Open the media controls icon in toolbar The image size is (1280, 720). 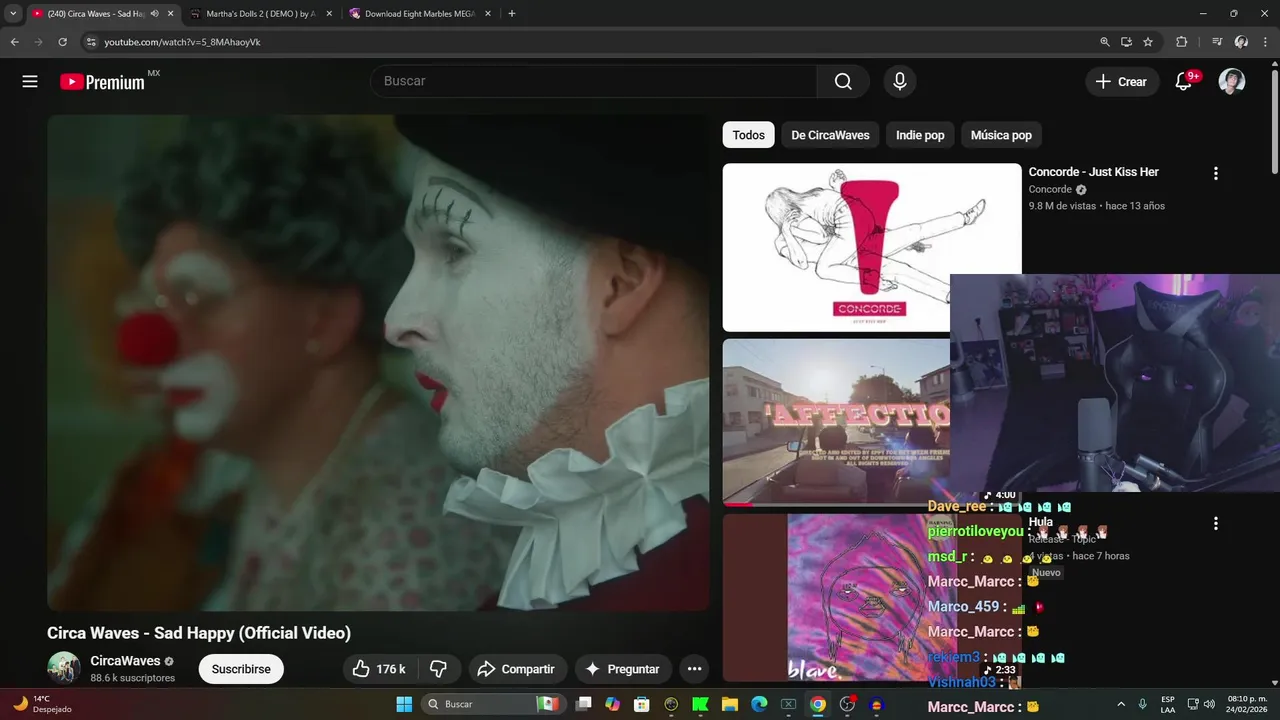1217,42
